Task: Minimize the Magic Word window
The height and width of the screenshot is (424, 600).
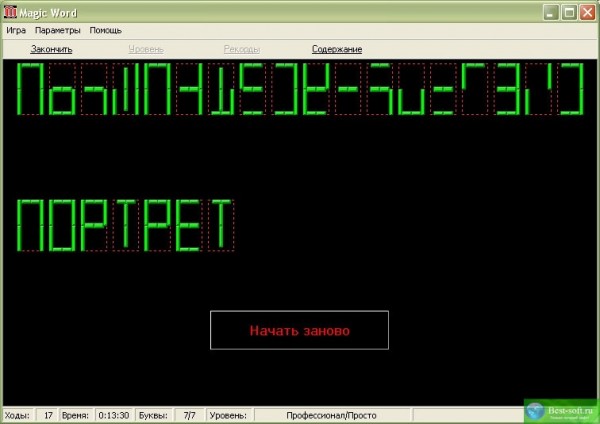Action: point(551,13)
